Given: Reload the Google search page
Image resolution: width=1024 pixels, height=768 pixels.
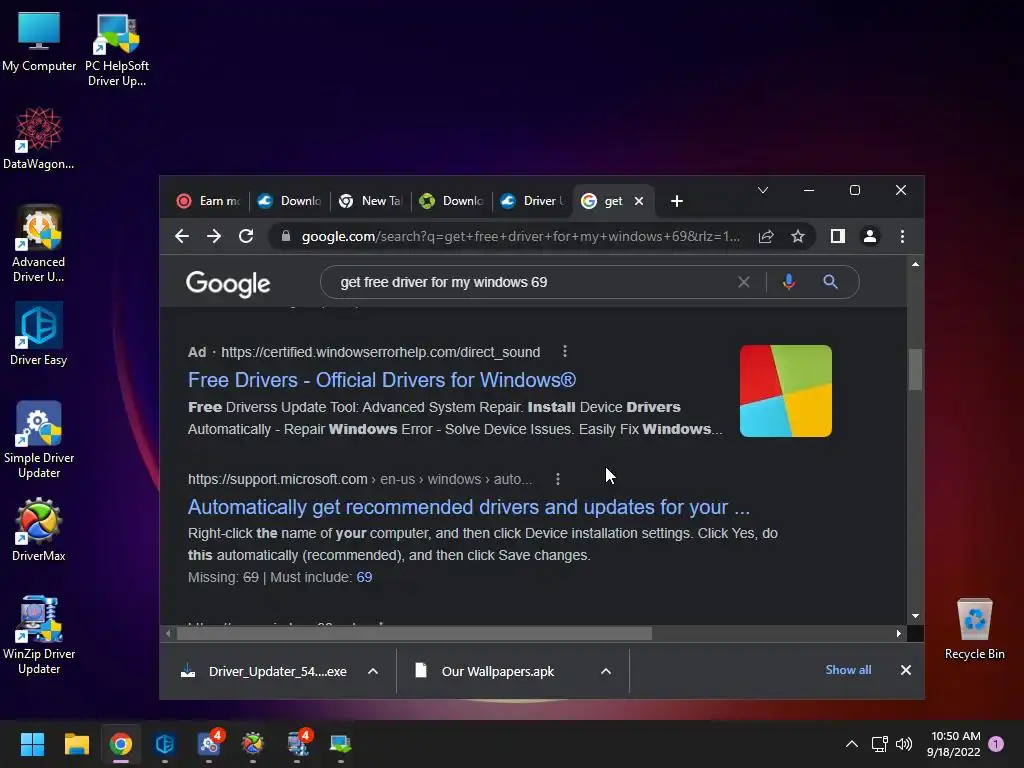Looking at the screenshot, I should tap(246, 236).
